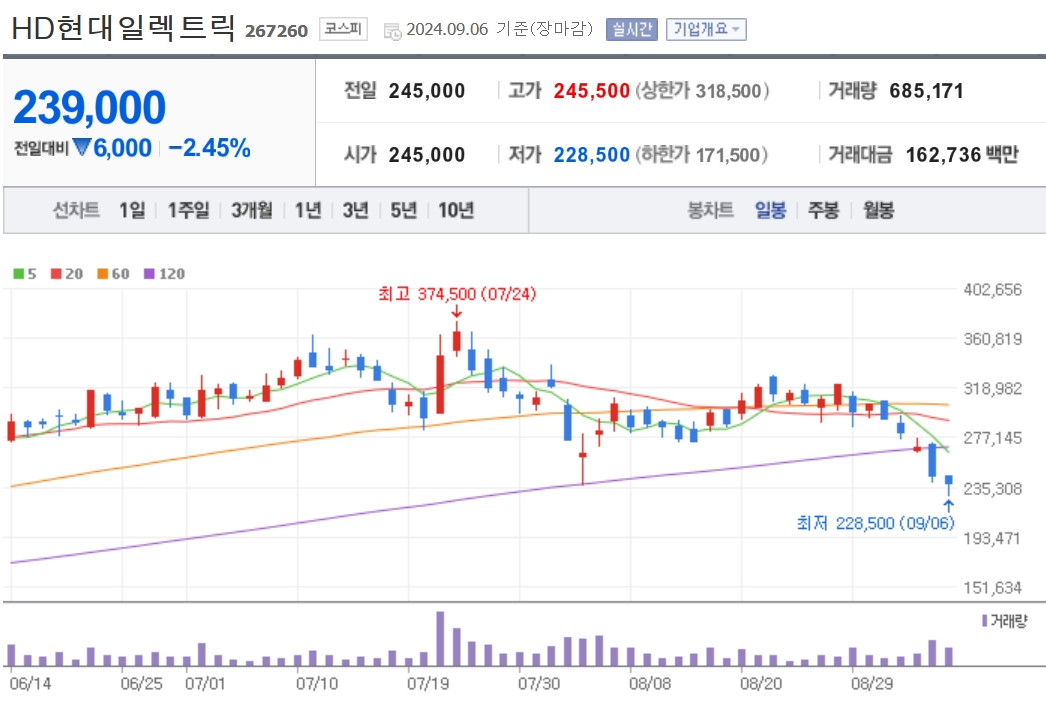Screen dimensions: 1046x701
Task: Click the 07/24 high candlestick
Action: pos(457,339)
